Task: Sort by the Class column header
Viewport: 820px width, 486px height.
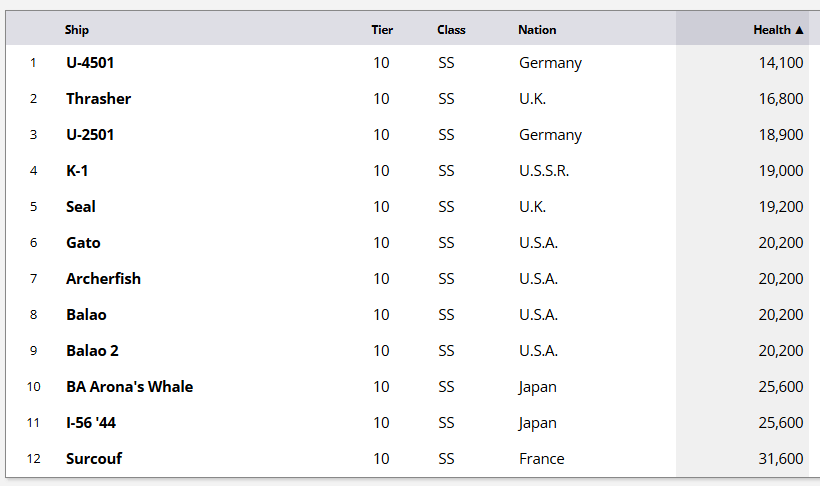Action: pyautogui.click(x=451, y=30)
